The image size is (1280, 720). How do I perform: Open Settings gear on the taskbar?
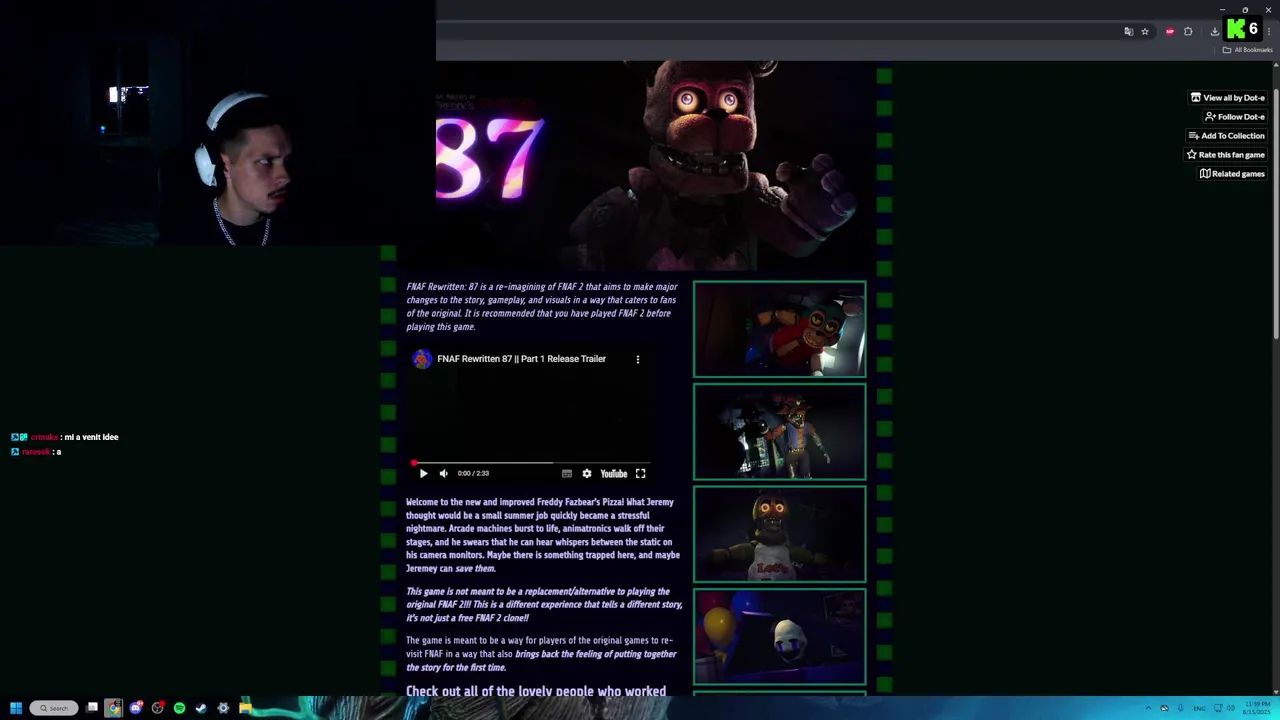pos(223,708)
